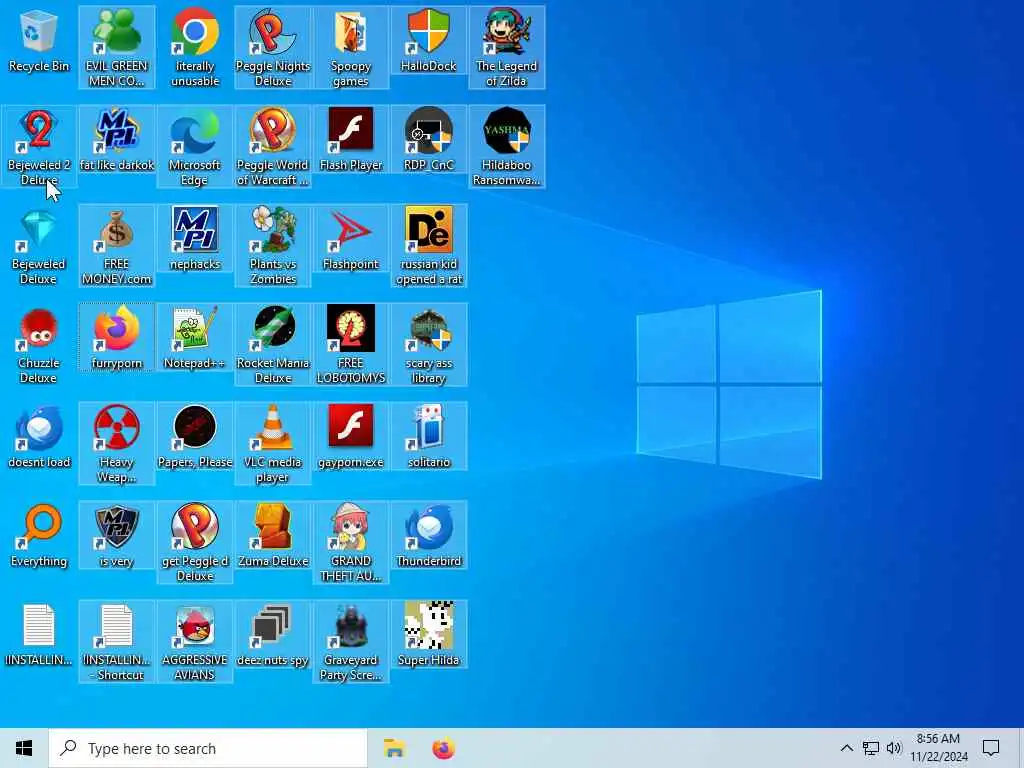Select the Hildaboo Ransomwa... icon
The height and width of the screenshot is (768, 1024).
coord(507,146)
